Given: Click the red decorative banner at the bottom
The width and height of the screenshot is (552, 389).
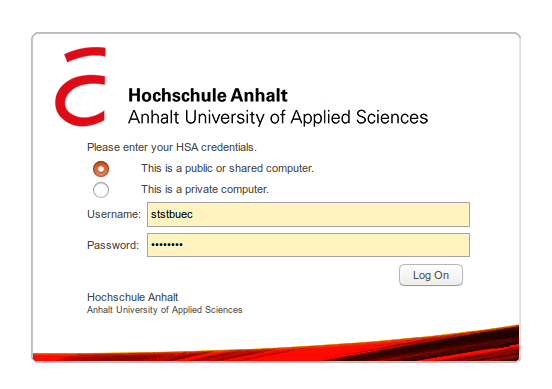Looking at the screenshot, I should (x=276, y=347).
